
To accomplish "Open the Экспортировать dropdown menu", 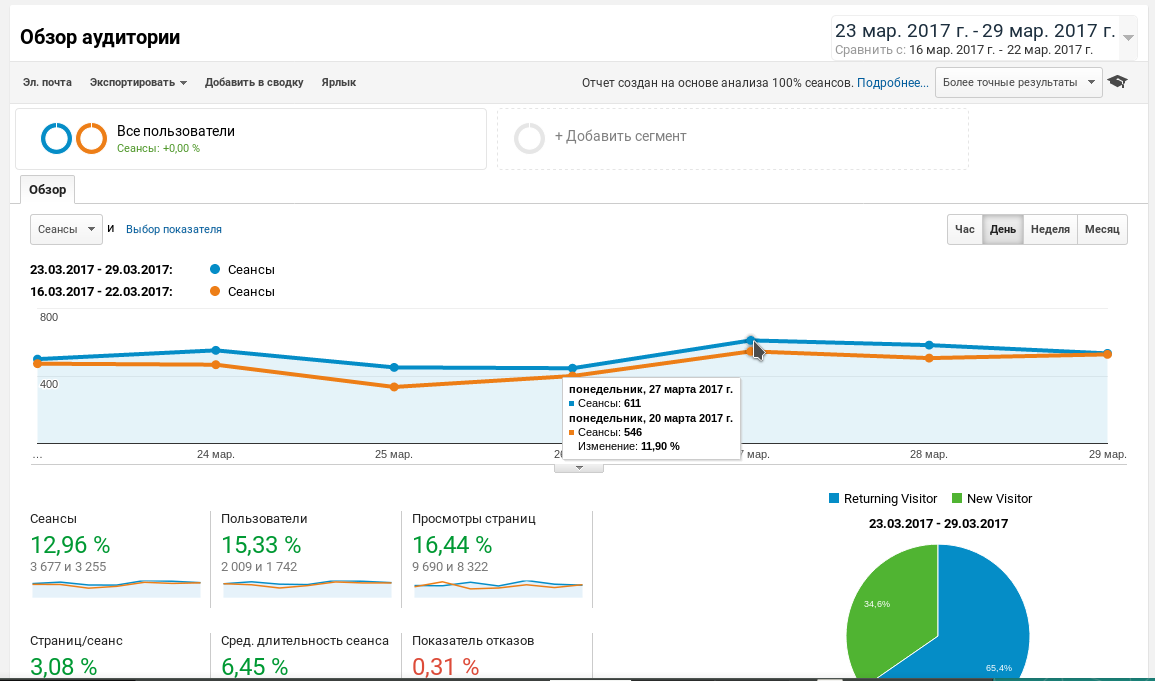I will [138, 82].
